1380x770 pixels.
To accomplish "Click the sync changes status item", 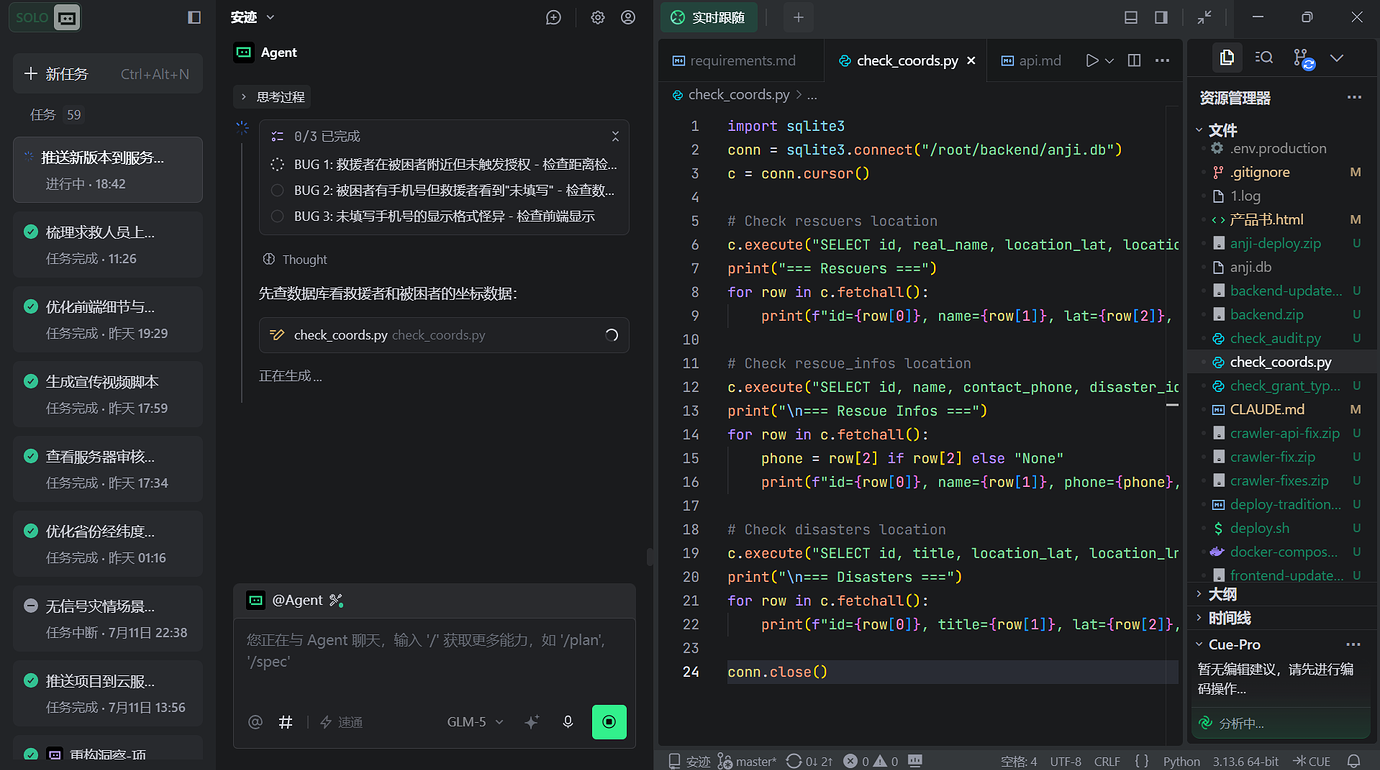I will [x=810, y=761].
